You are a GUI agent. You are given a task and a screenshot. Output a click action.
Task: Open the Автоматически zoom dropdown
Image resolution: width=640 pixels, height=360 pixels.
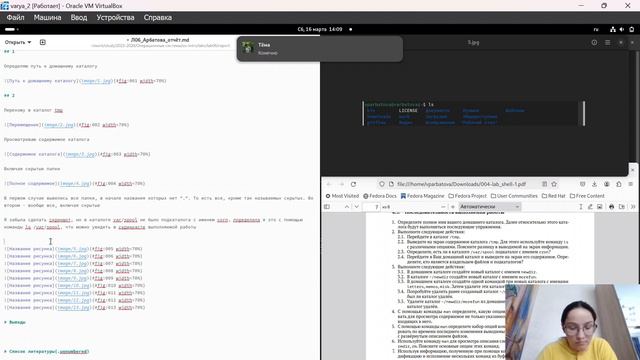(x=489, y=207)
